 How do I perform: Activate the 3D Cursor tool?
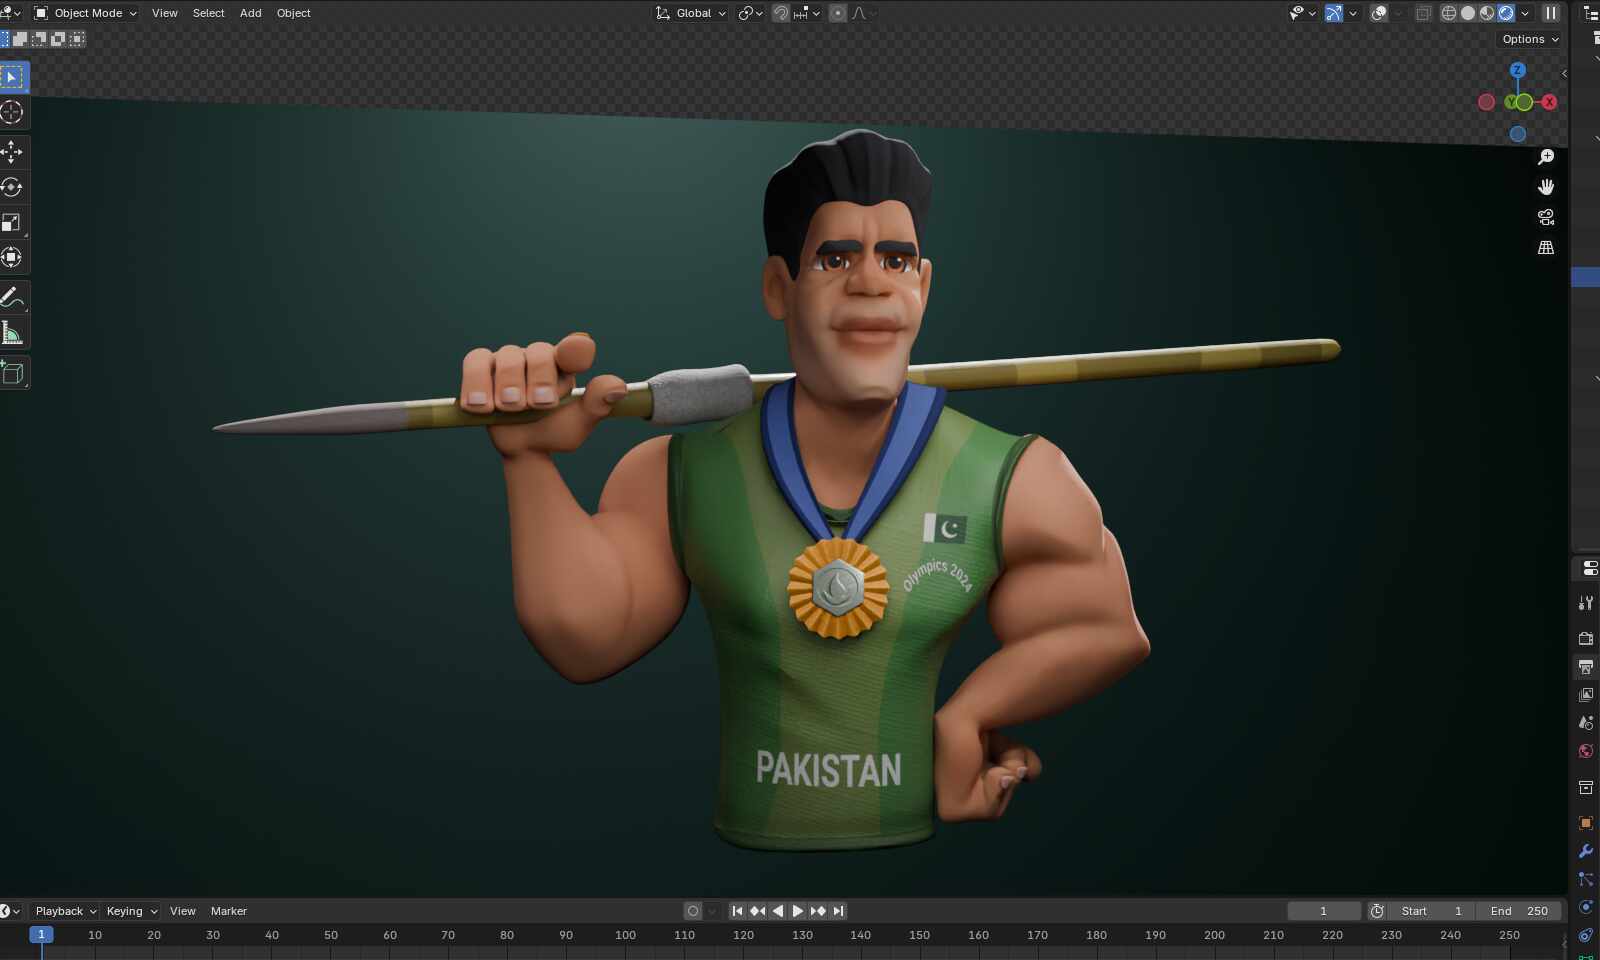click(12, 112)
